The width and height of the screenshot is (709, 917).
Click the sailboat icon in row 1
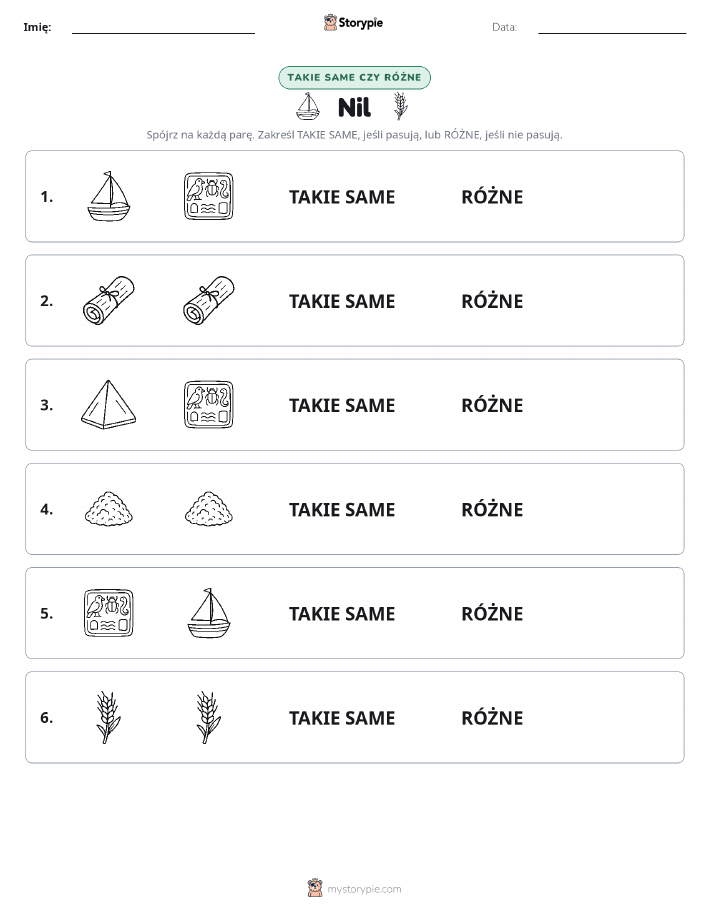click(x=109, y=196)
